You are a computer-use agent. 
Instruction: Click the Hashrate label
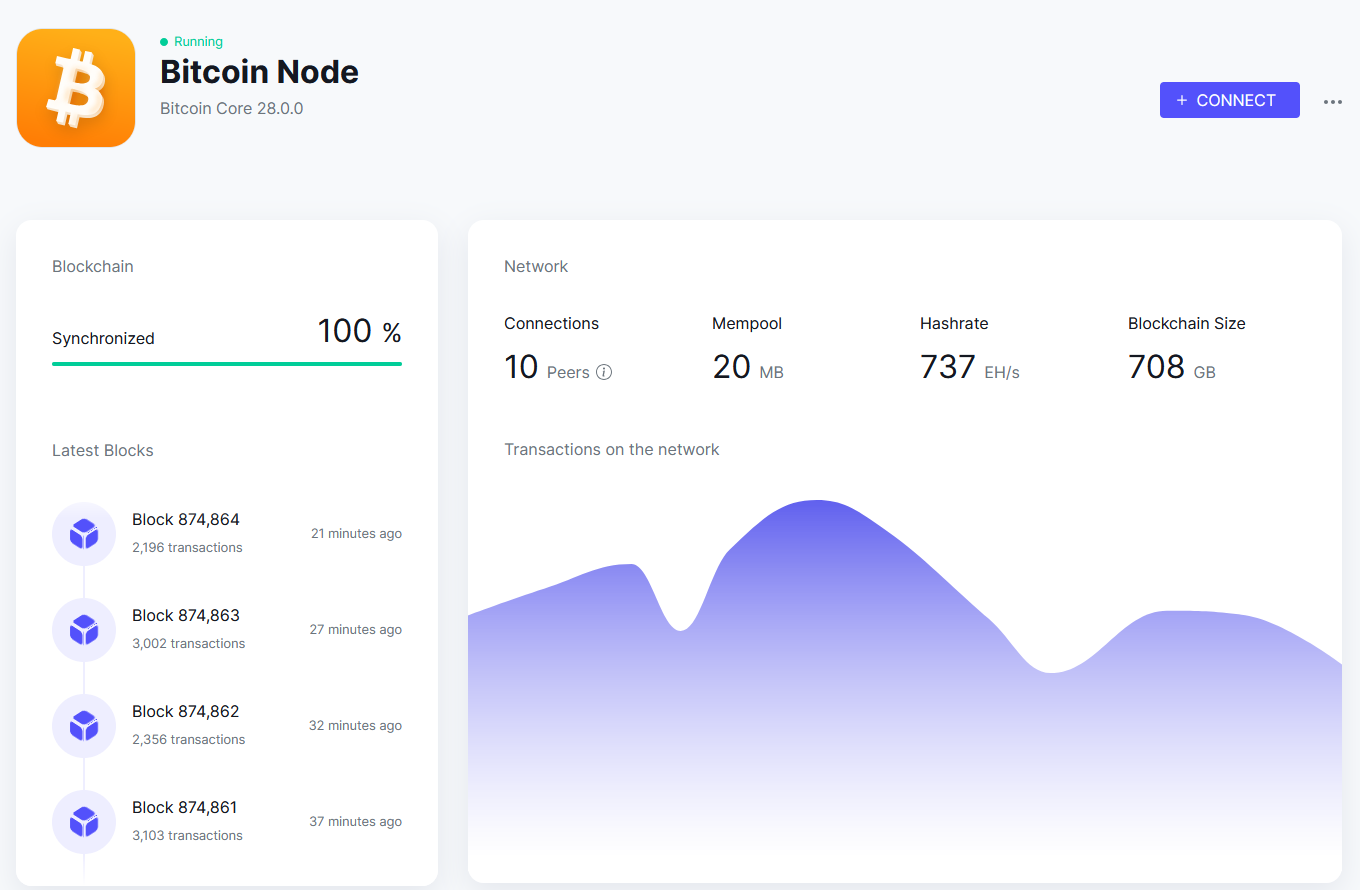point(954,324)
